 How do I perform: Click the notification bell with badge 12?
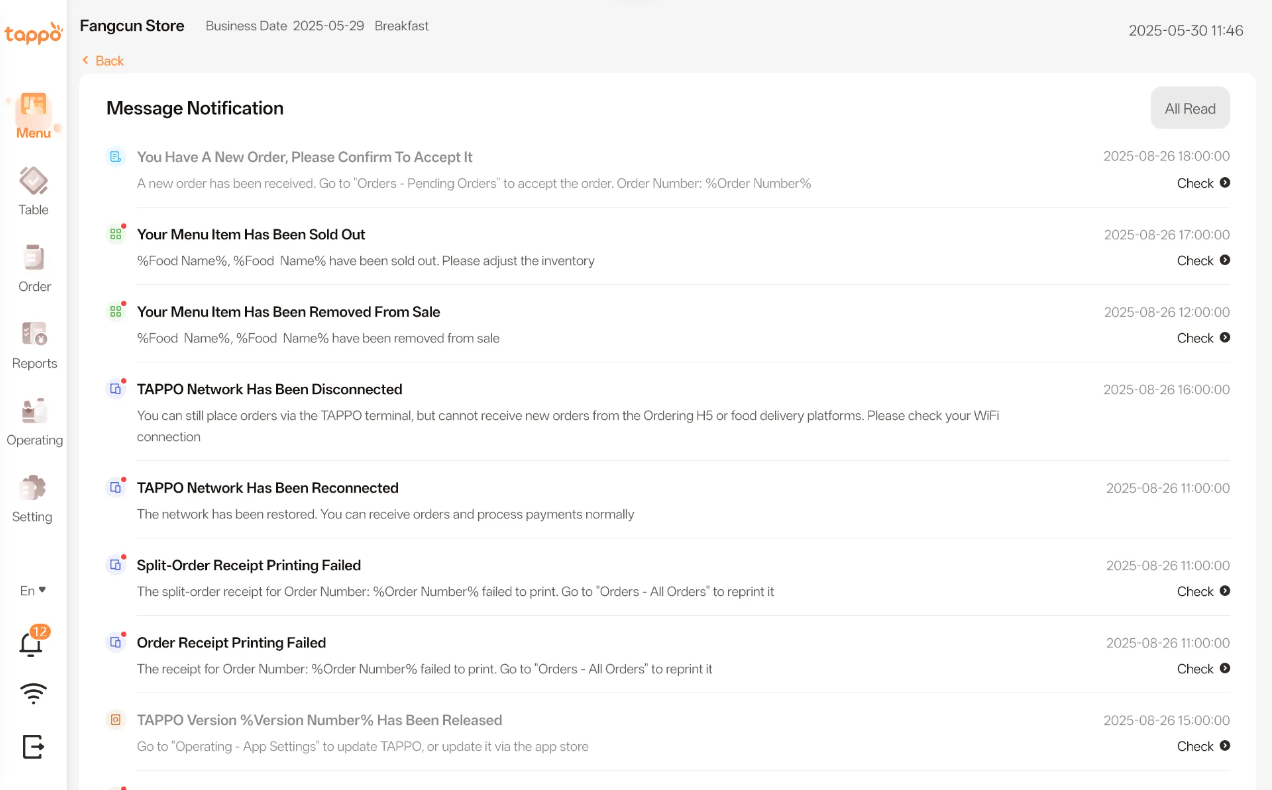point(32,644)
